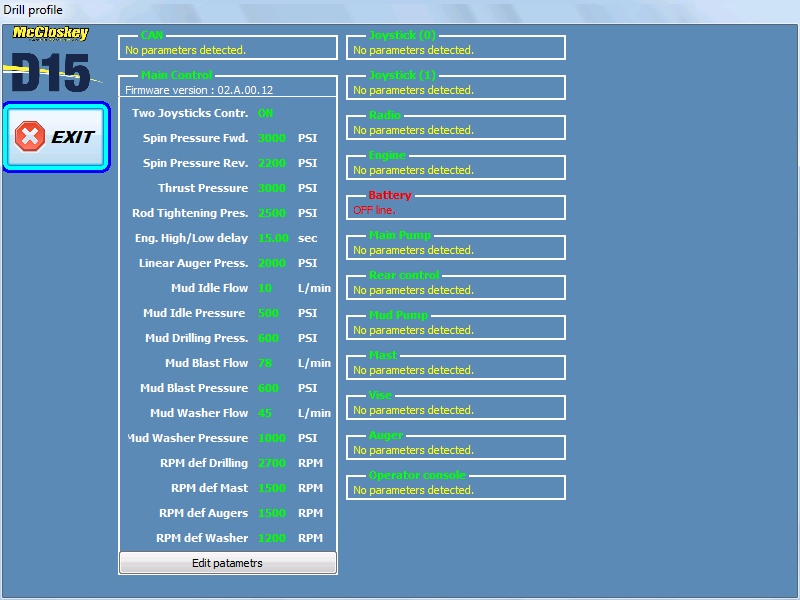Select the CAN status panel
The image size is (800, 600).
(227, 48)
